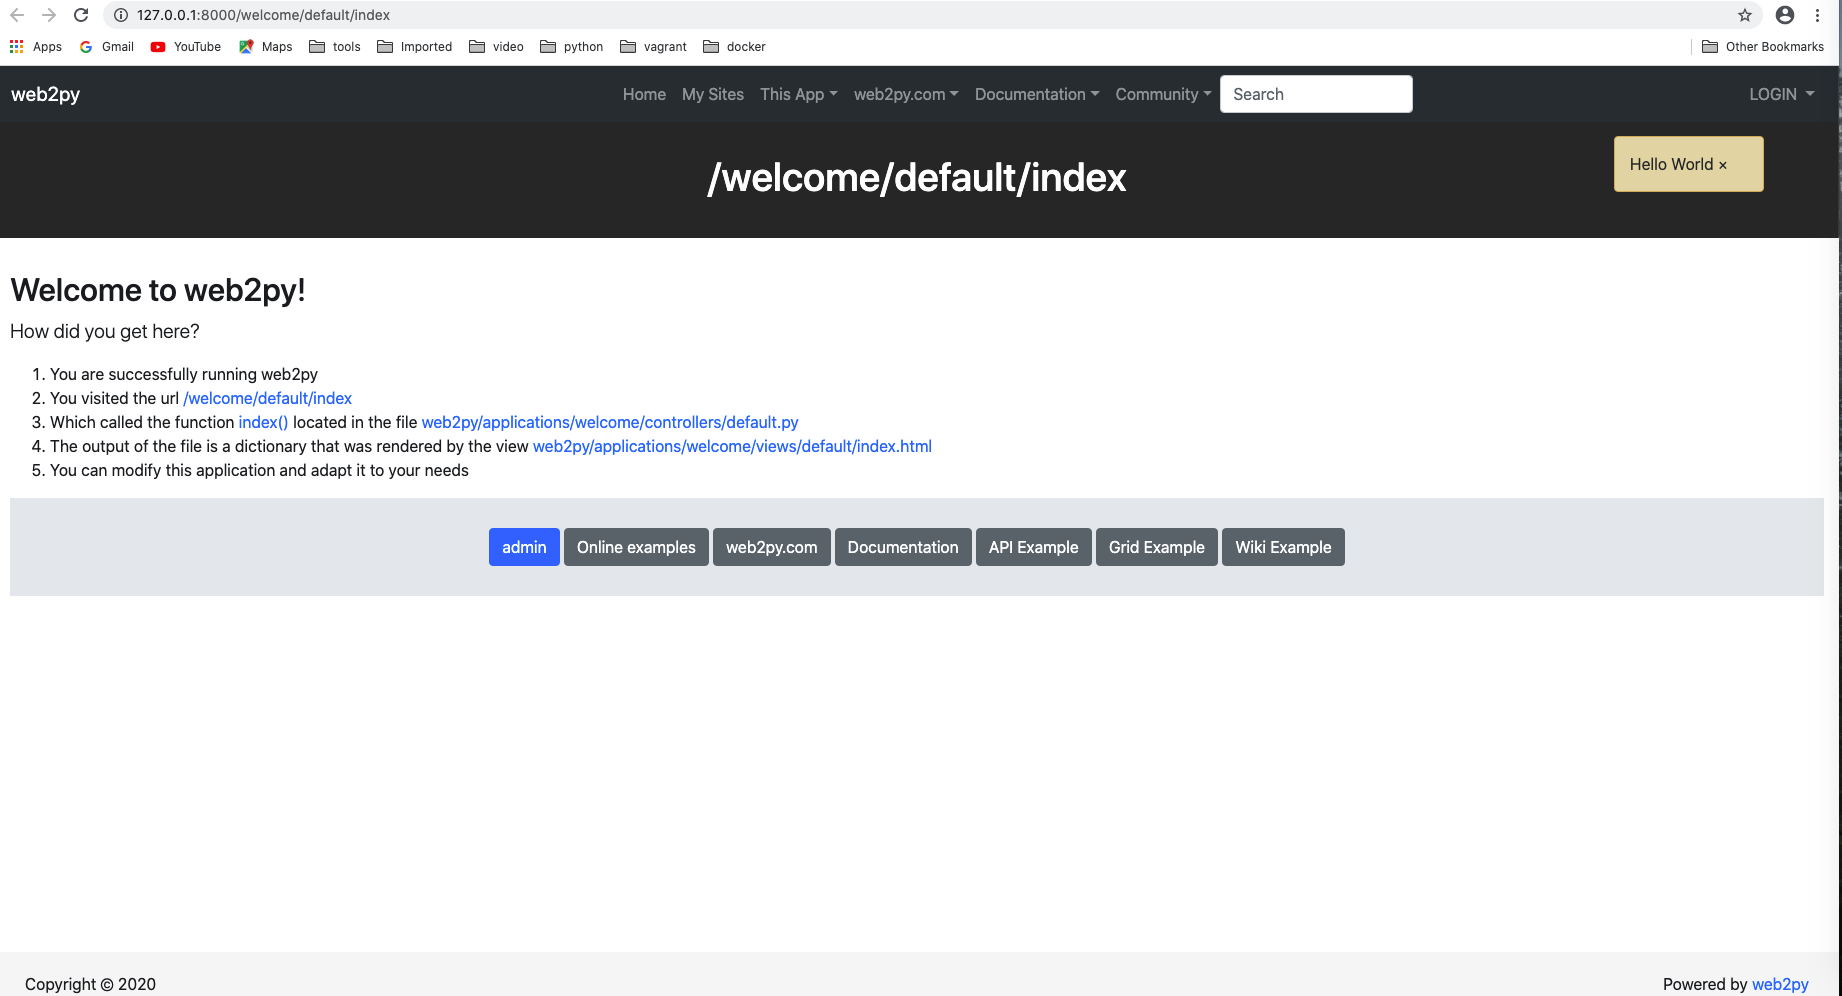Click the Wiki Example button
The width and height of the screenshot is (1842, 996).
[x=1283, y=547]
